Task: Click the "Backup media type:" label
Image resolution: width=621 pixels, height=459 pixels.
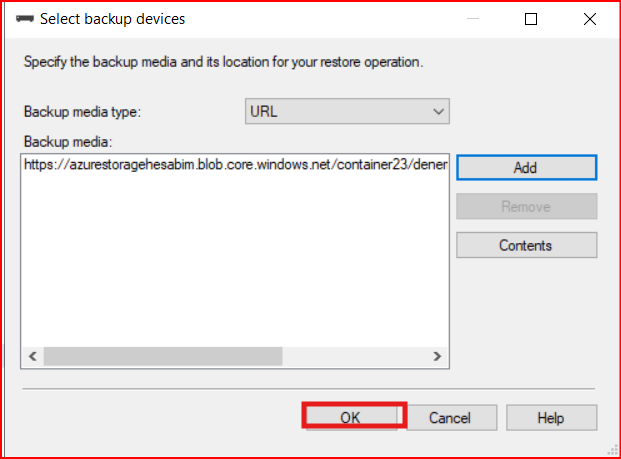Action: point(82,112)
